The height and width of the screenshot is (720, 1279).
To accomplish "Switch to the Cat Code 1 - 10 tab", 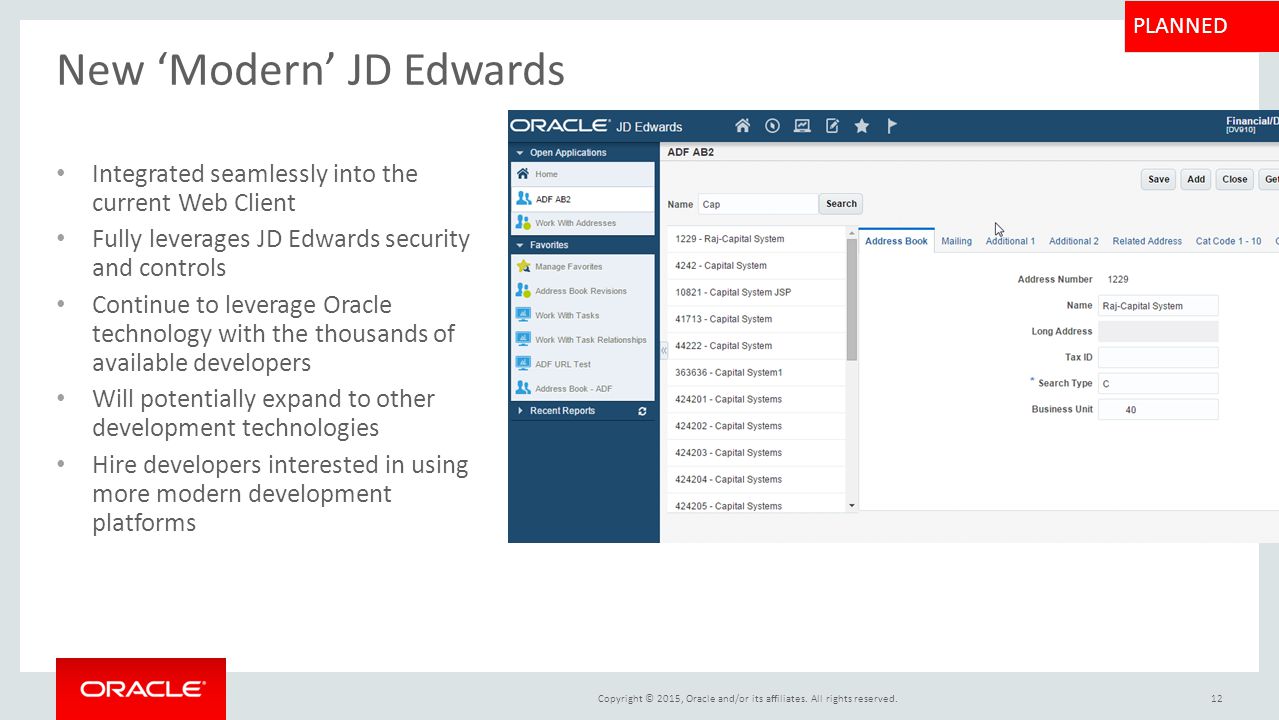I will point(1229,241).
